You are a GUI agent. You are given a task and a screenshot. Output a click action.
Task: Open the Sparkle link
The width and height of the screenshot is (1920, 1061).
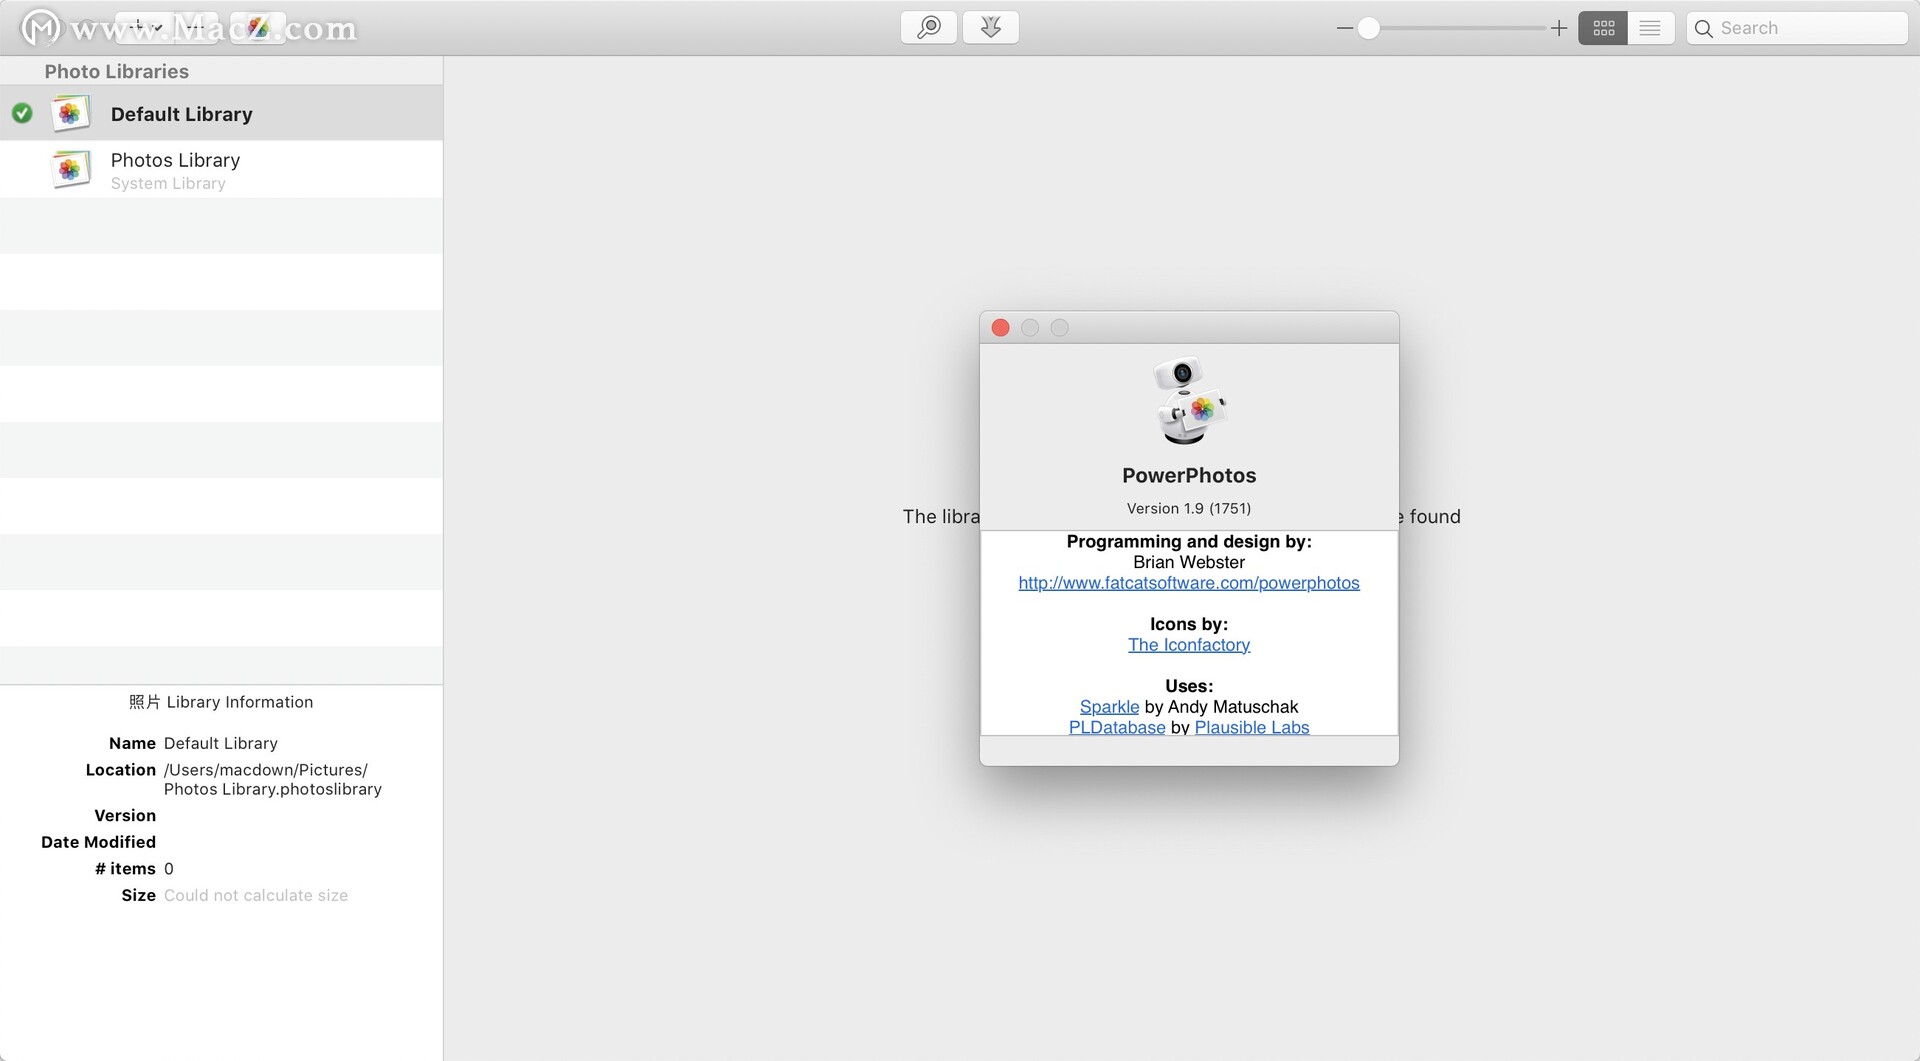tap(1109, 707)
